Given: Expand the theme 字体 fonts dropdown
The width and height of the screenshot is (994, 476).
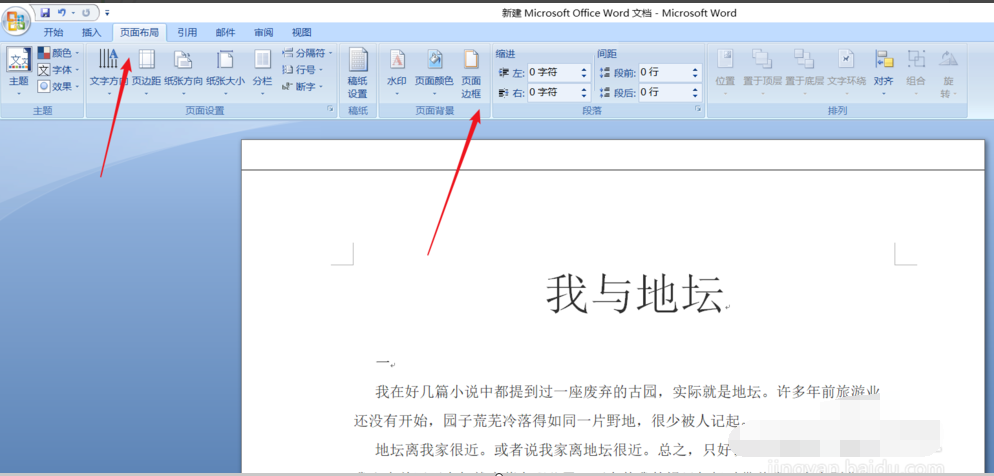Looking at the screenshot, I should point(58,70).
